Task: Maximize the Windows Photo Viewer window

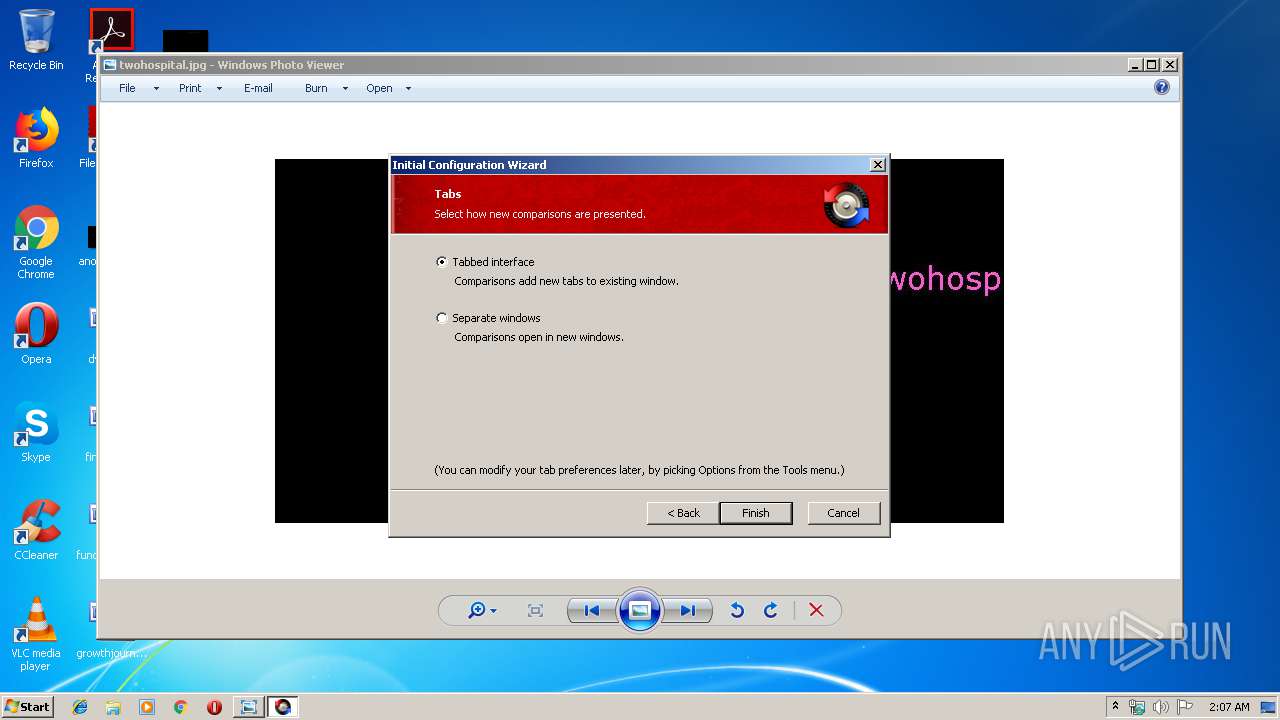Action: point(1151,65)
